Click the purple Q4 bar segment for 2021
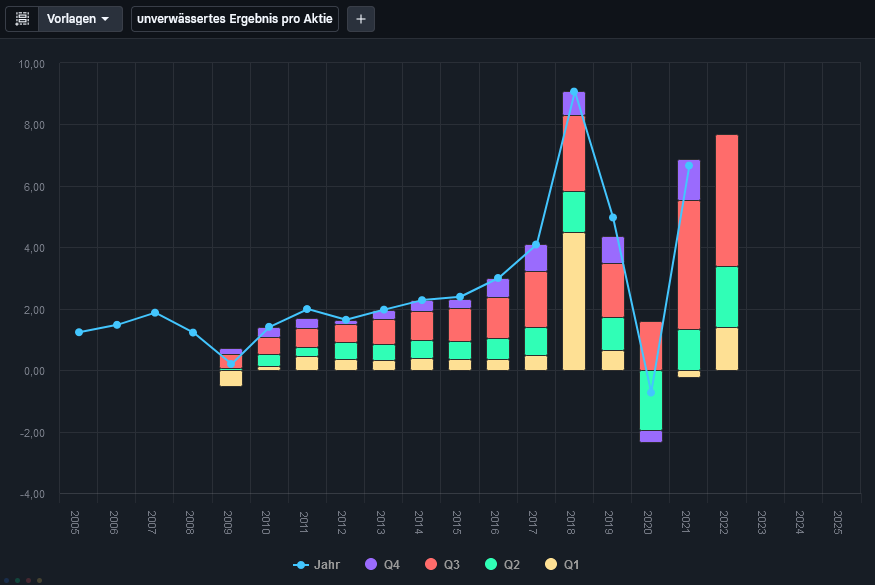 [x=689, y=180]
